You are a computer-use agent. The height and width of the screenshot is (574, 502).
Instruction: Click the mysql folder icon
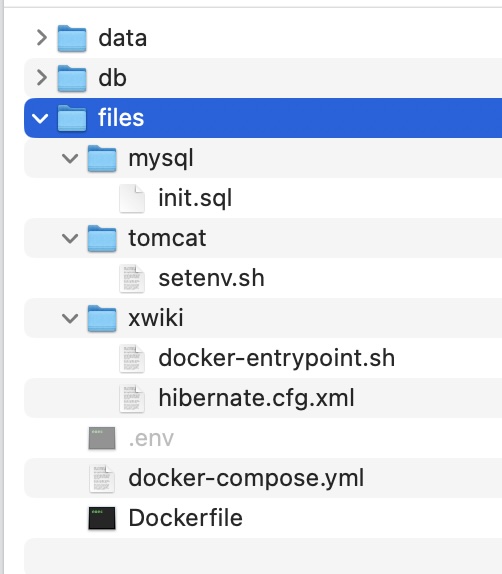pos(102,158)
